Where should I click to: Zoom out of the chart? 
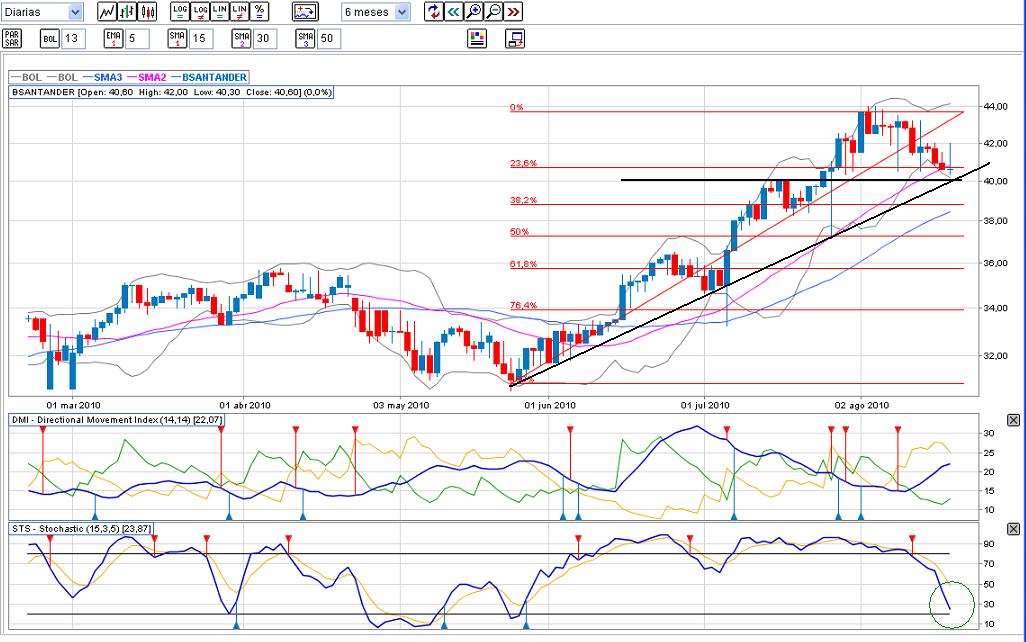click(x=493, y=12)
